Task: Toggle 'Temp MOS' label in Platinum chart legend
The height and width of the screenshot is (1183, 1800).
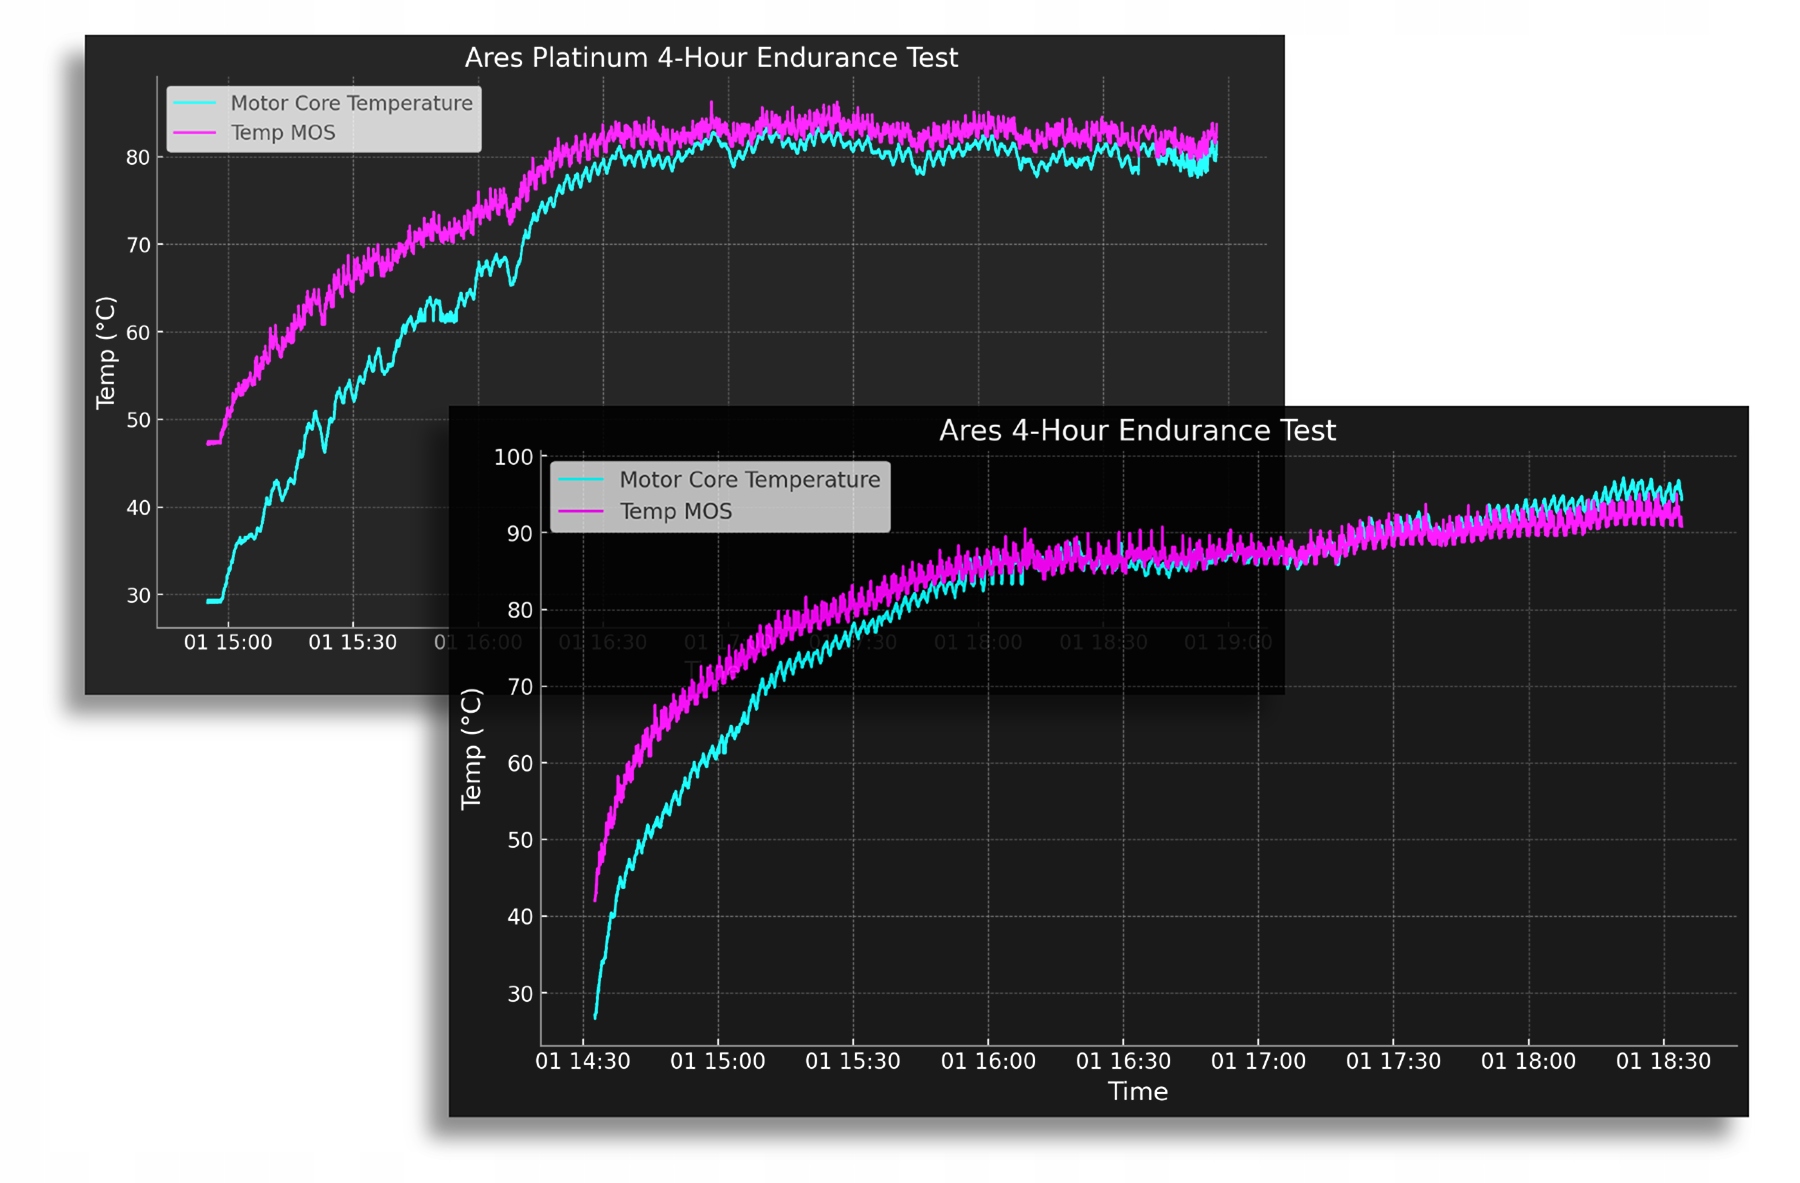Action: [283, 133]
